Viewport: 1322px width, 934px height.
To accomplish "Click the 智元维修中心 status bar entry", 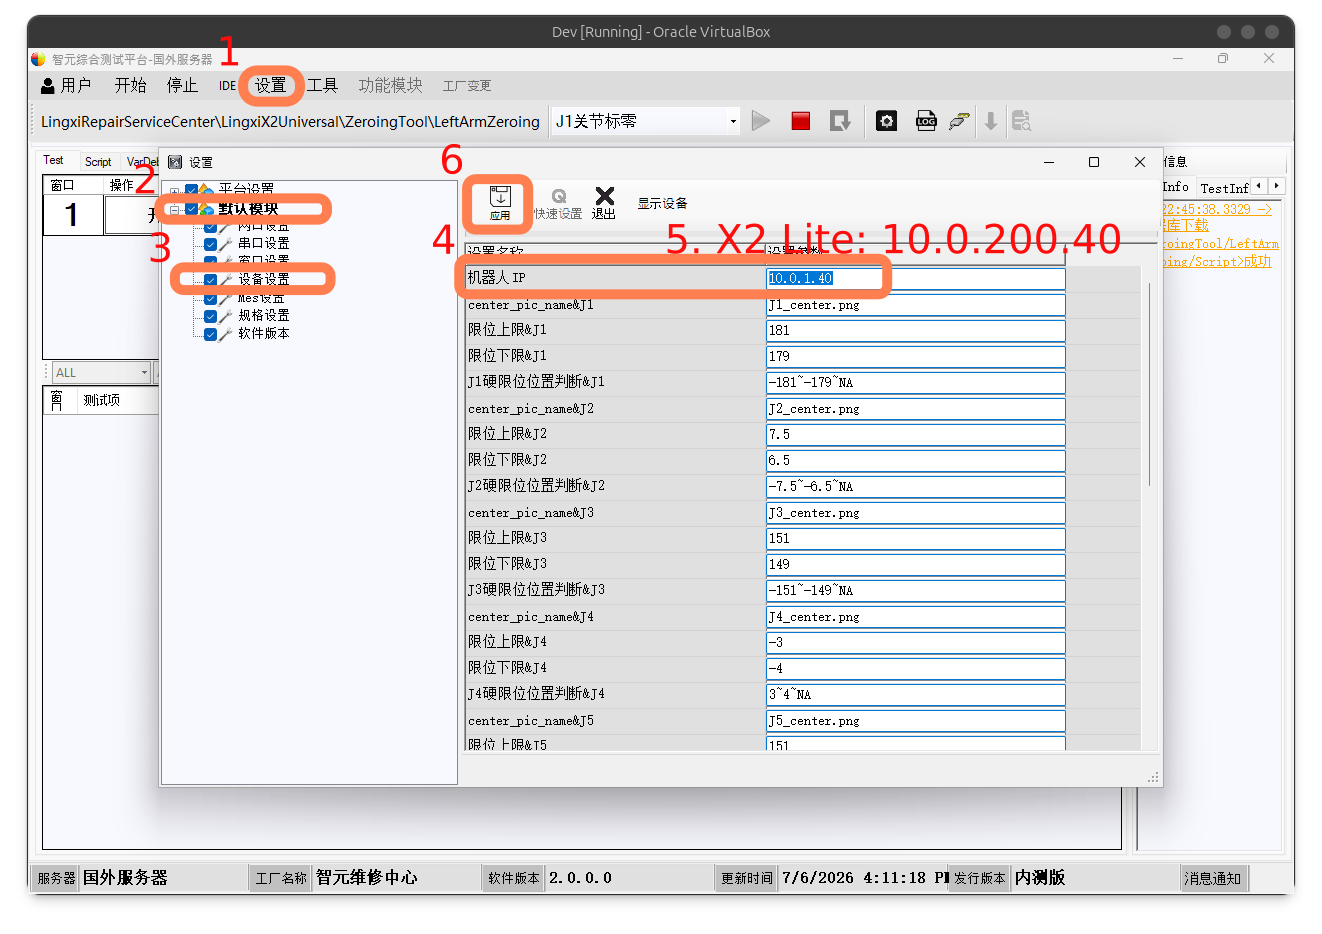I will (367, 878).
